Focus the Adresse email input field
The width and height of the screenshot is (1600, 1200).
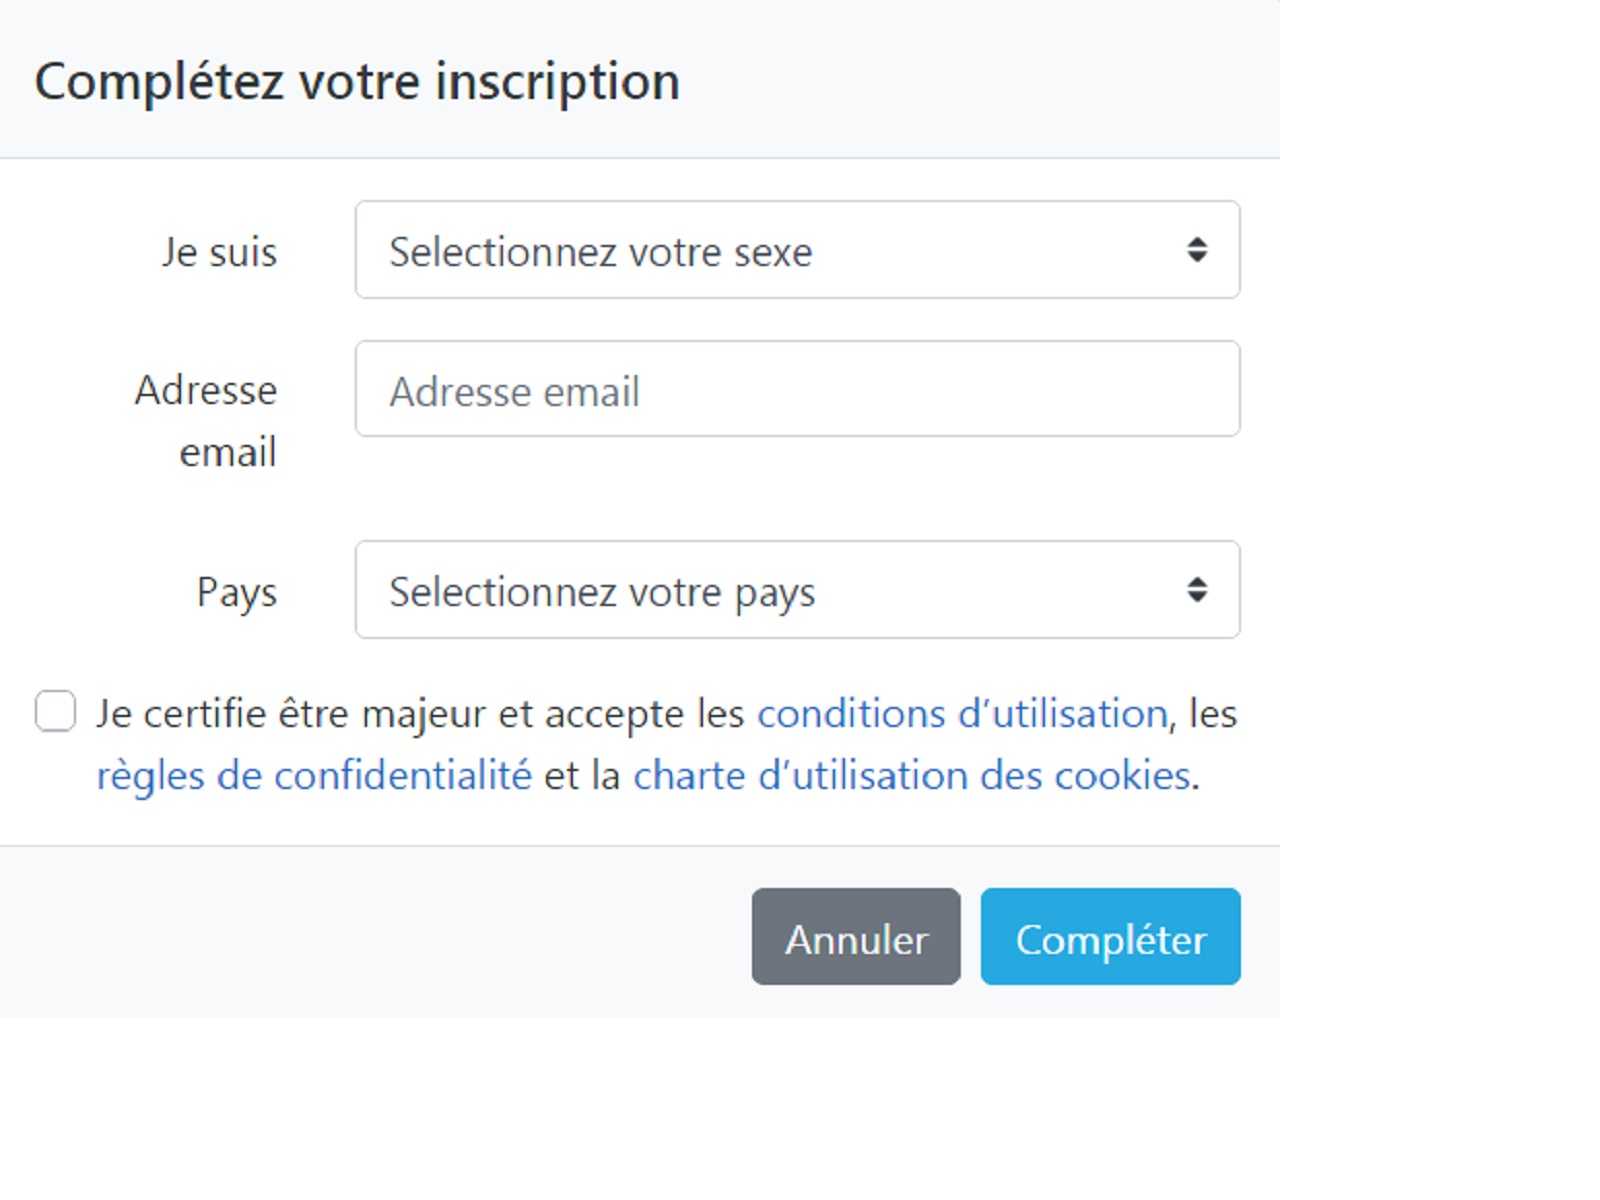(797, 390)
